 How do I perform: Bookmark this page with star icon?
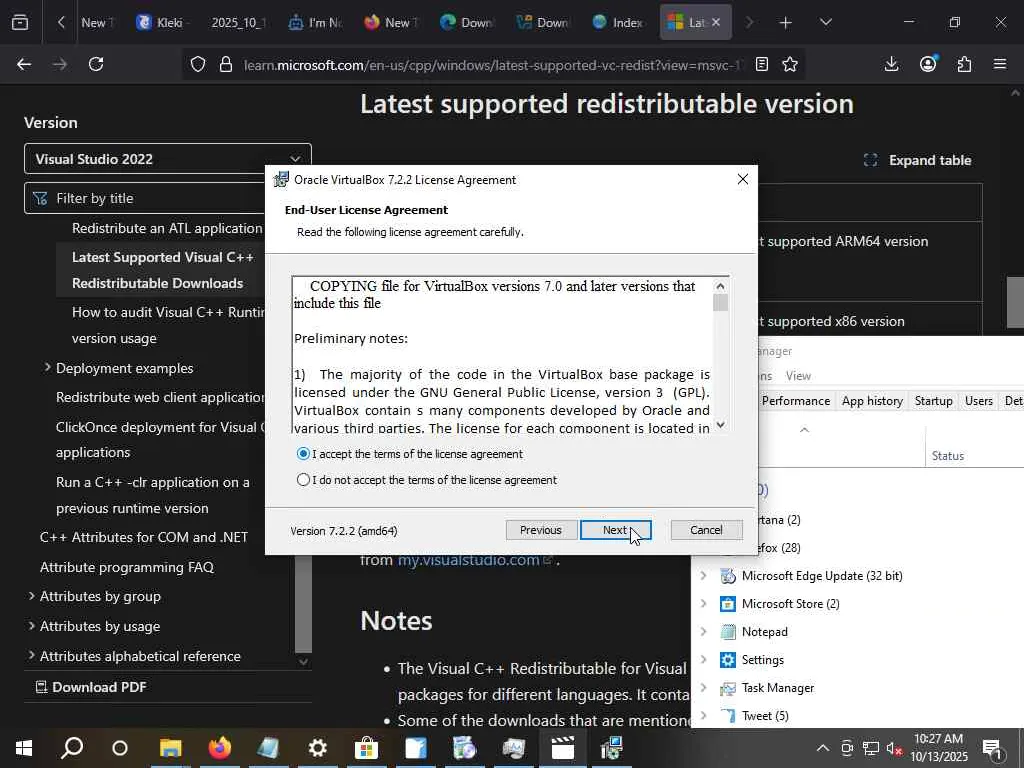(x=790, y=64)
